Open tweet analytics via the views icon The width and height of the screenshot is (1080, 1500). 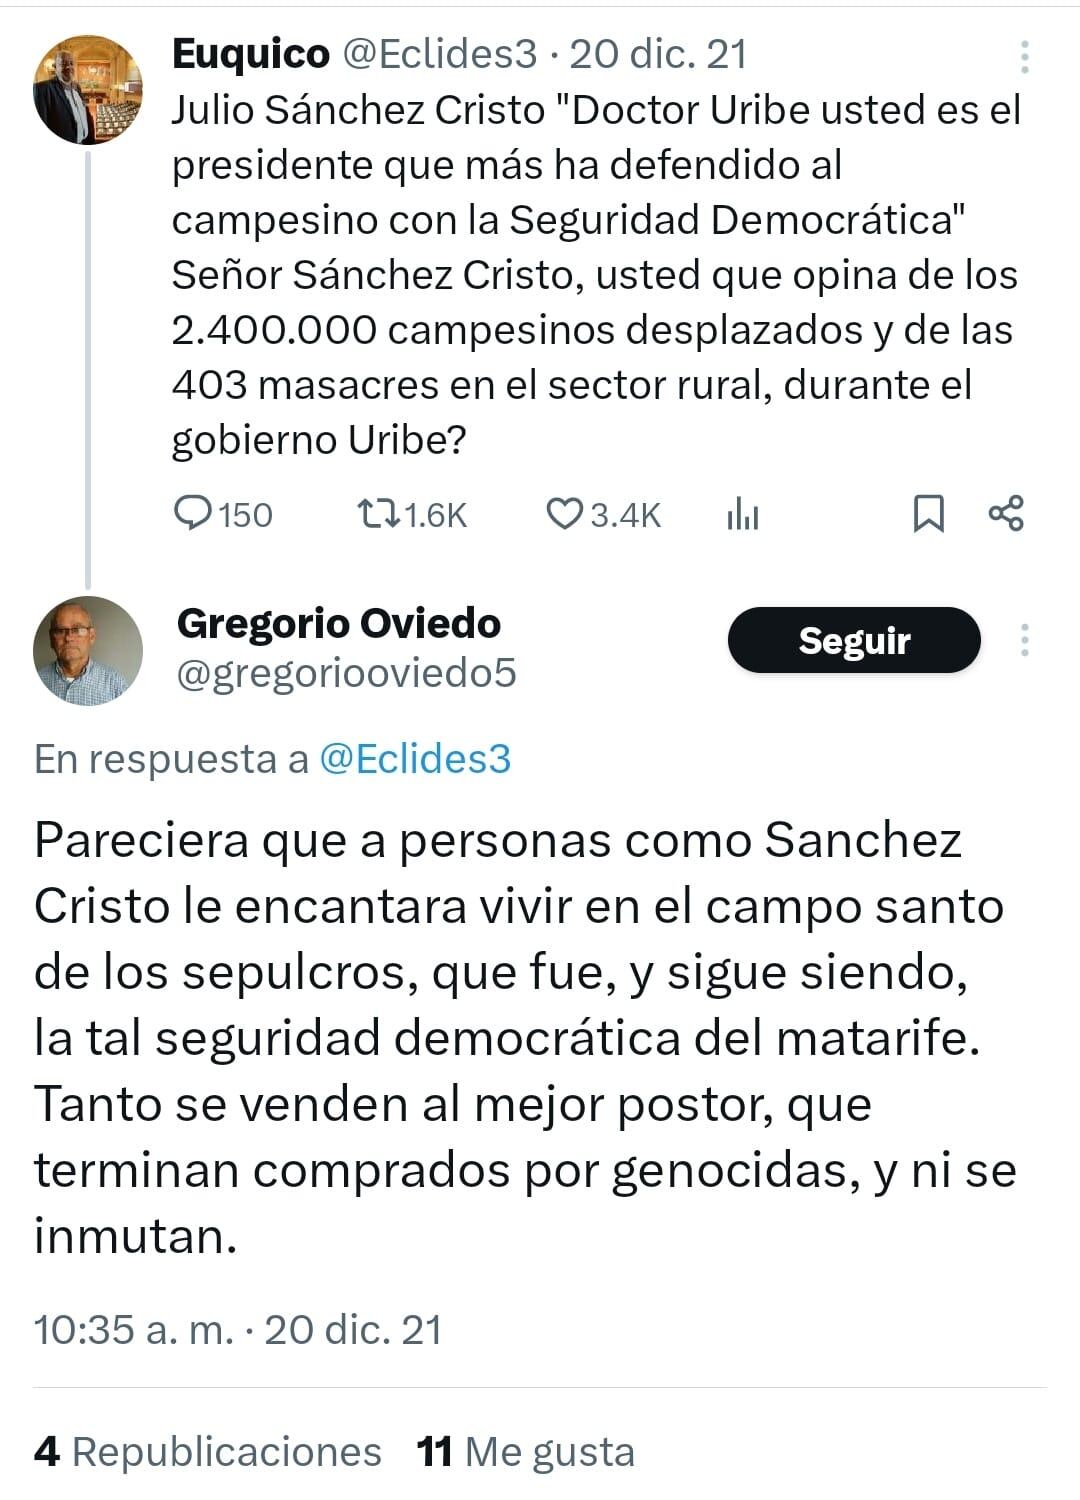click(744, 514)
